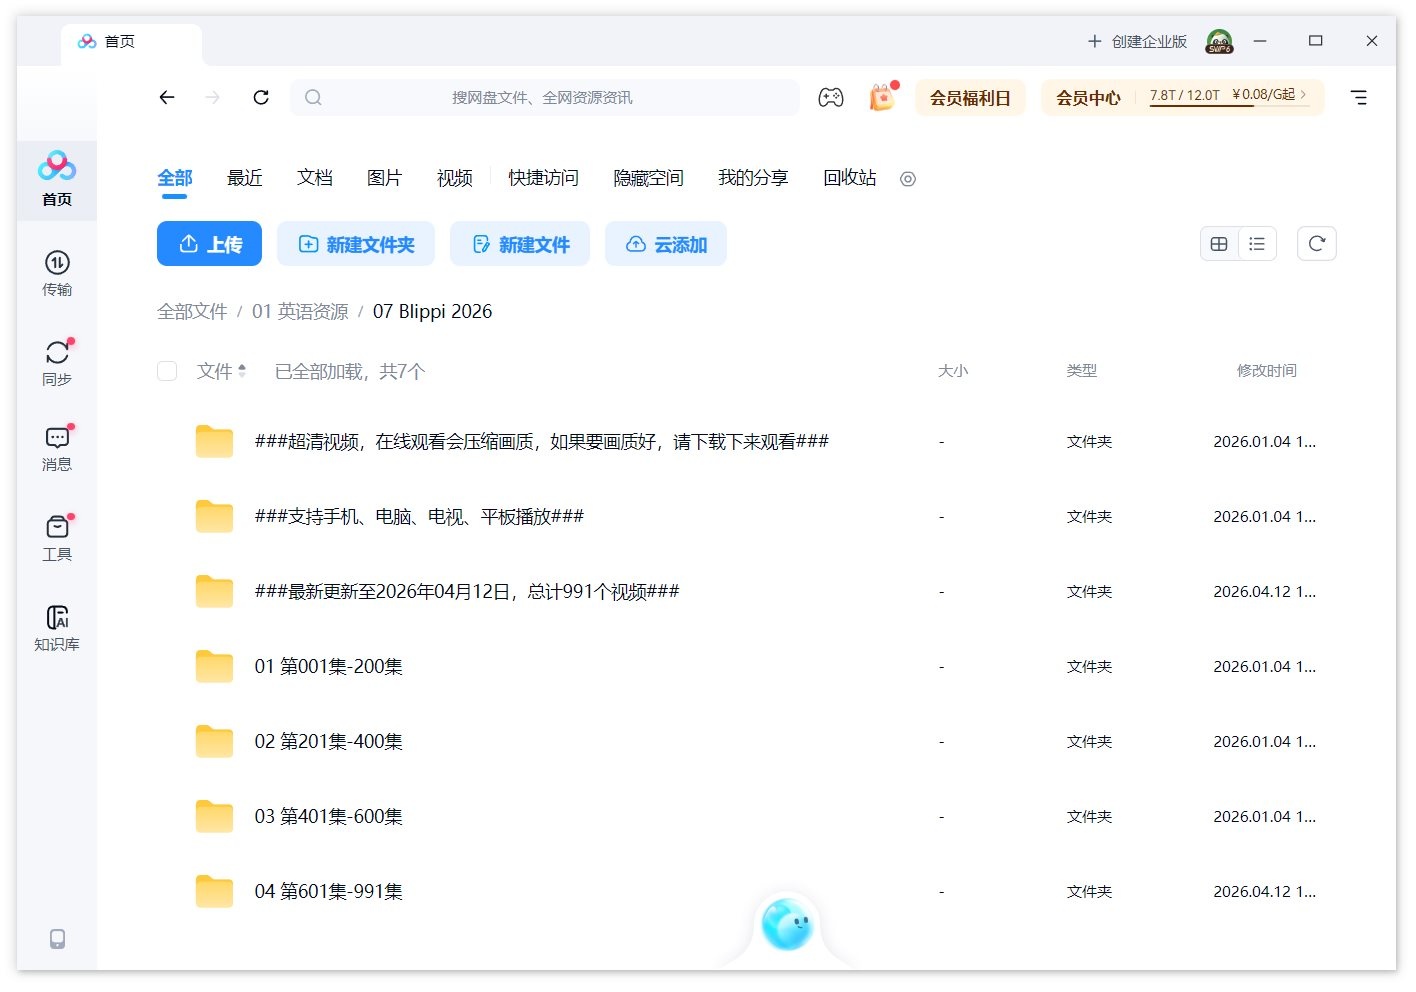Open the AI Knowledge Base icon
Screen dimensions: 1416x992
pos(57,627)
